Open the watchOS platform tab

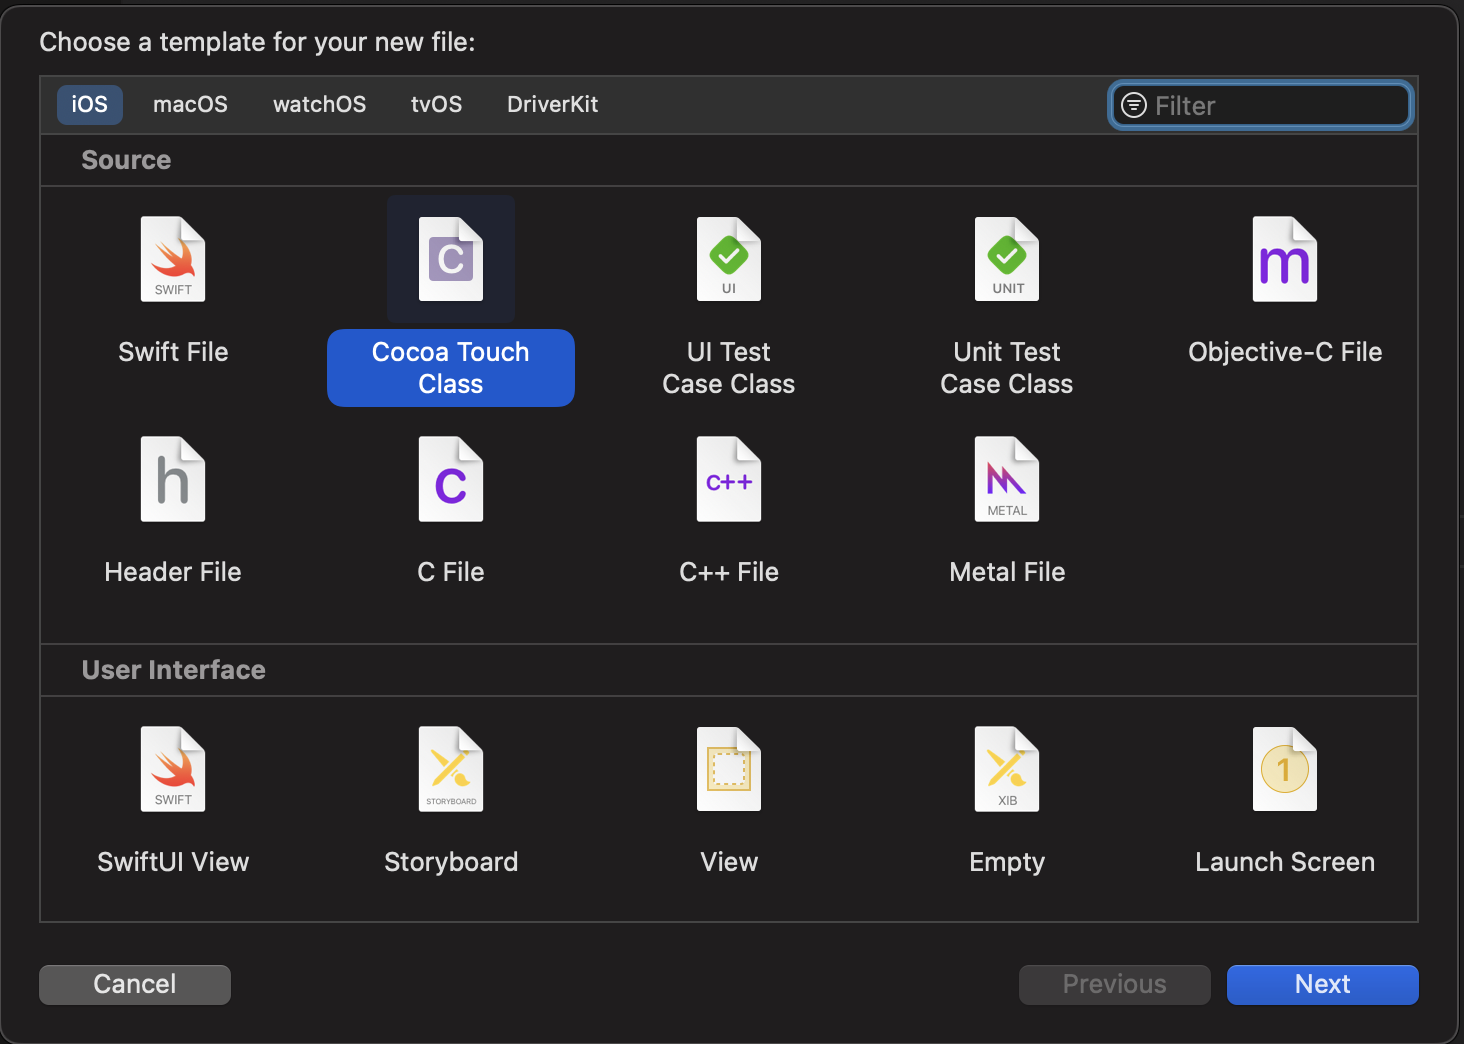(319, 104)
